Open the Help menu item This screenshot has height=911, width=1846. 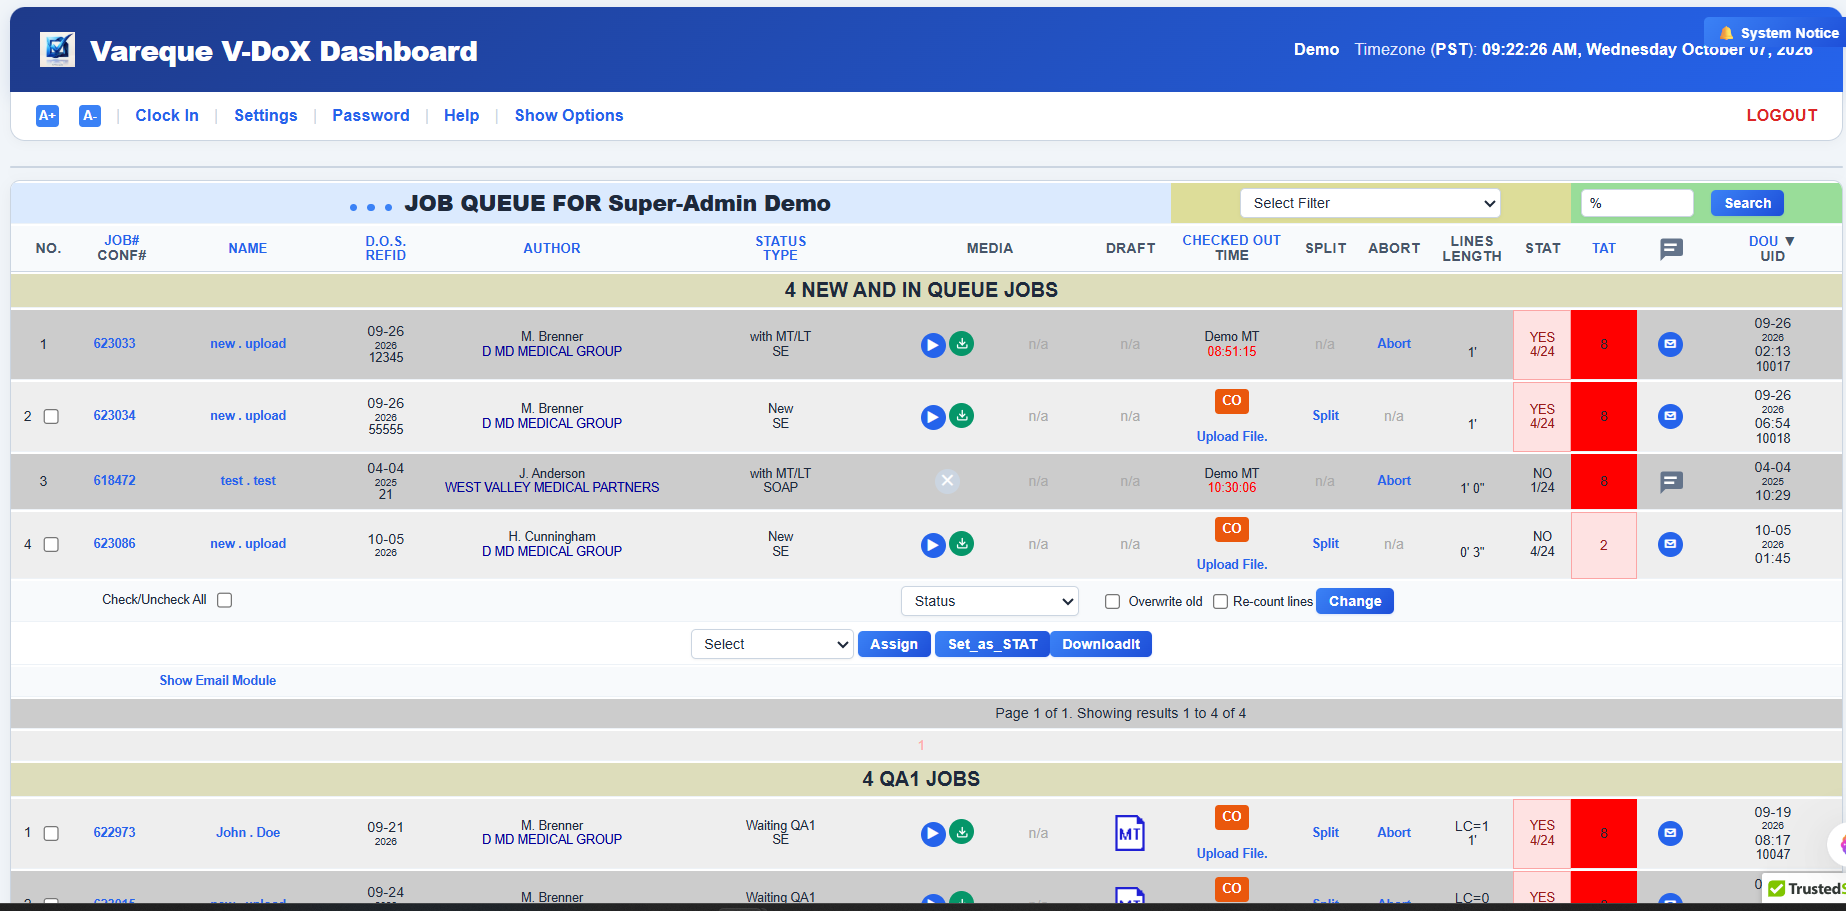click(x=462, y=116)
